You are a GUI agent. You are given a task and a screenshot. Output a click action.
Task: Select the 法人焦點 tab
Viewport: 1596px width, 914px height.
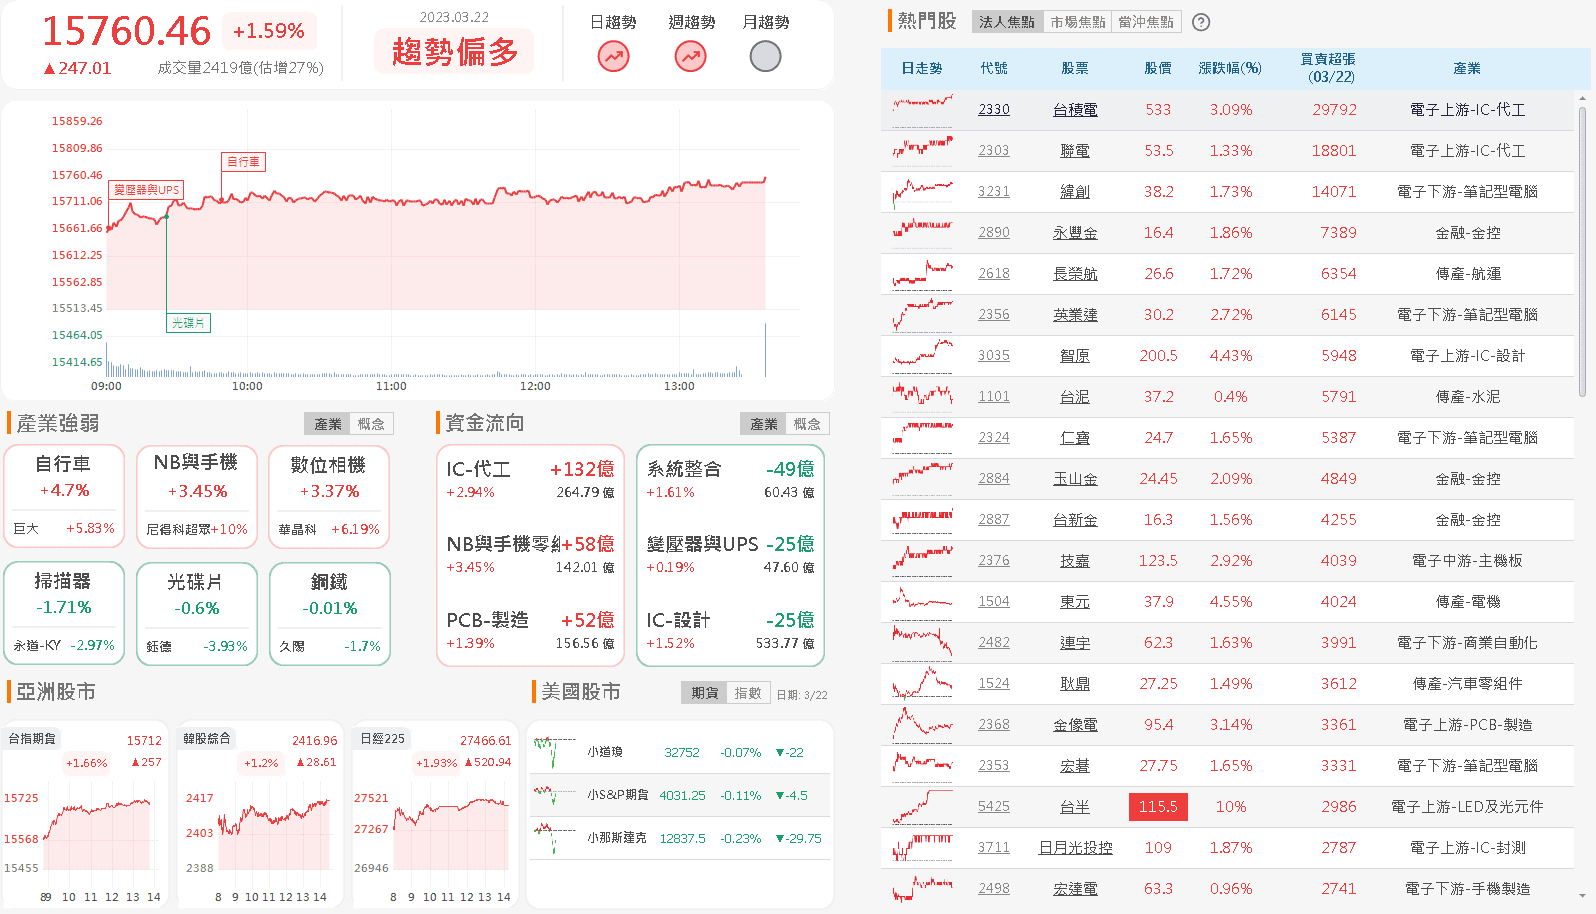[x=1007, y=22]
